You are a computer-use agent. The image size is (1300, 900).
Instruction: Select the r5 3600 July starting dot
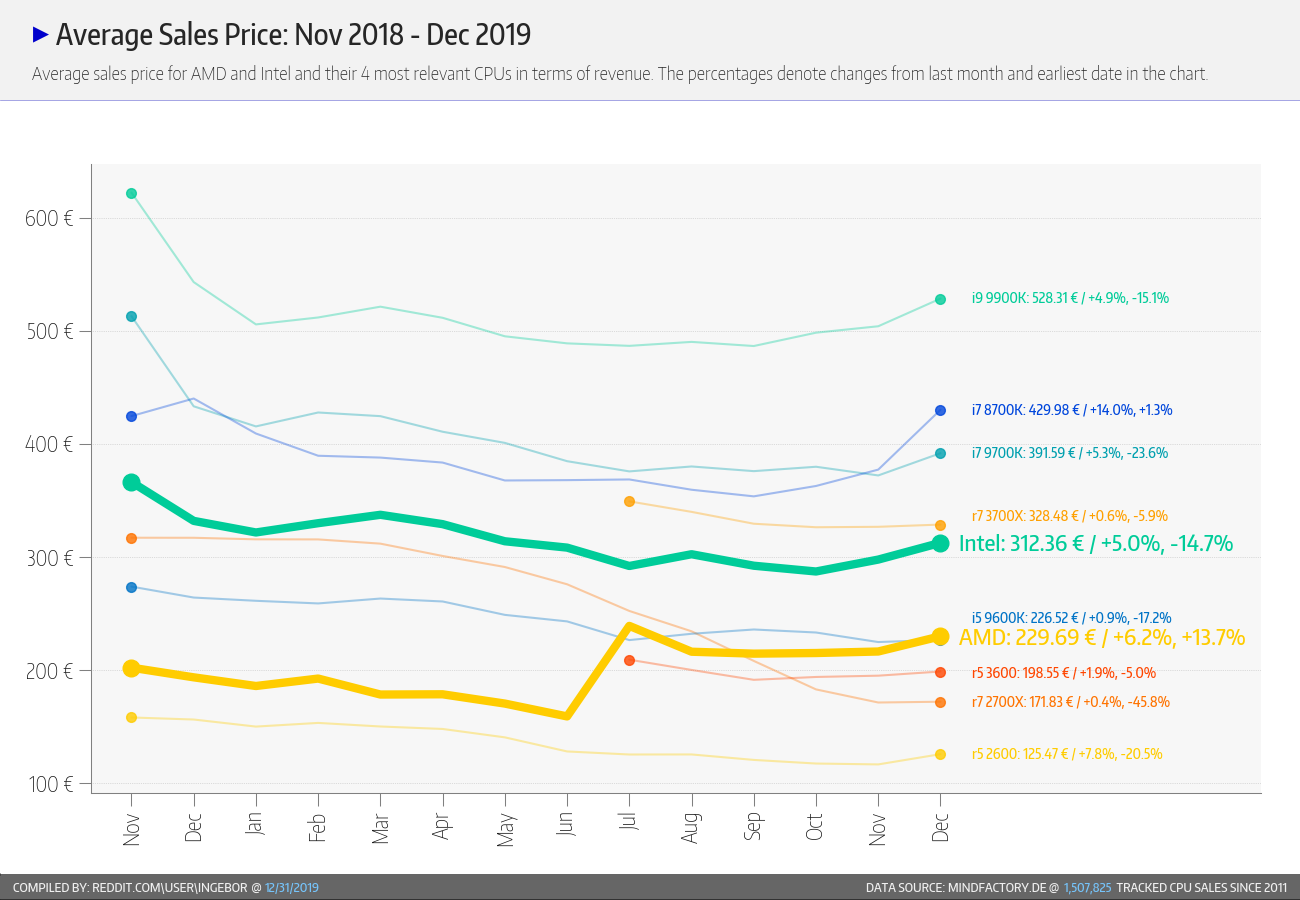tap(629, 660)
